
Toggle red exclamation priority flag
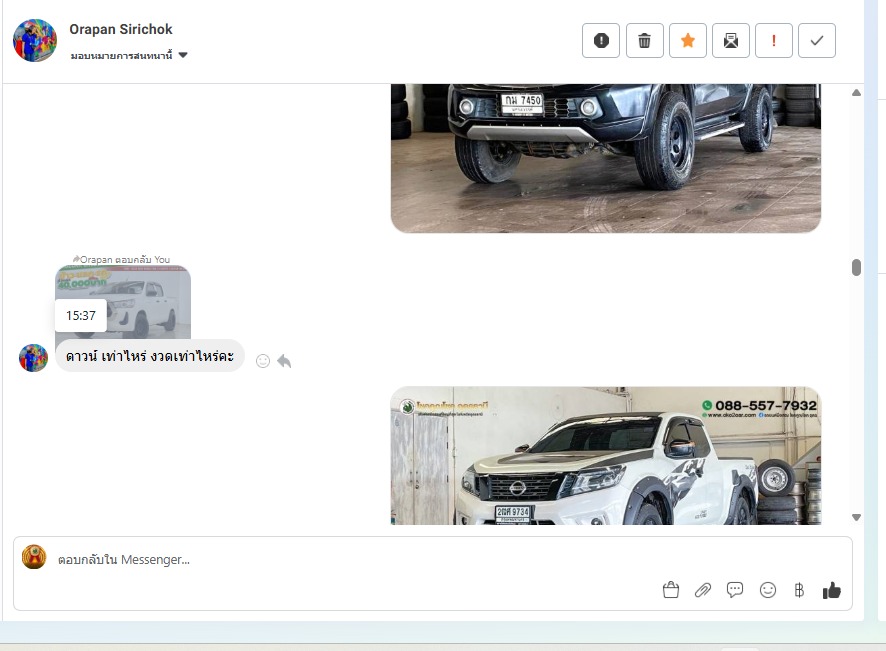774,41
